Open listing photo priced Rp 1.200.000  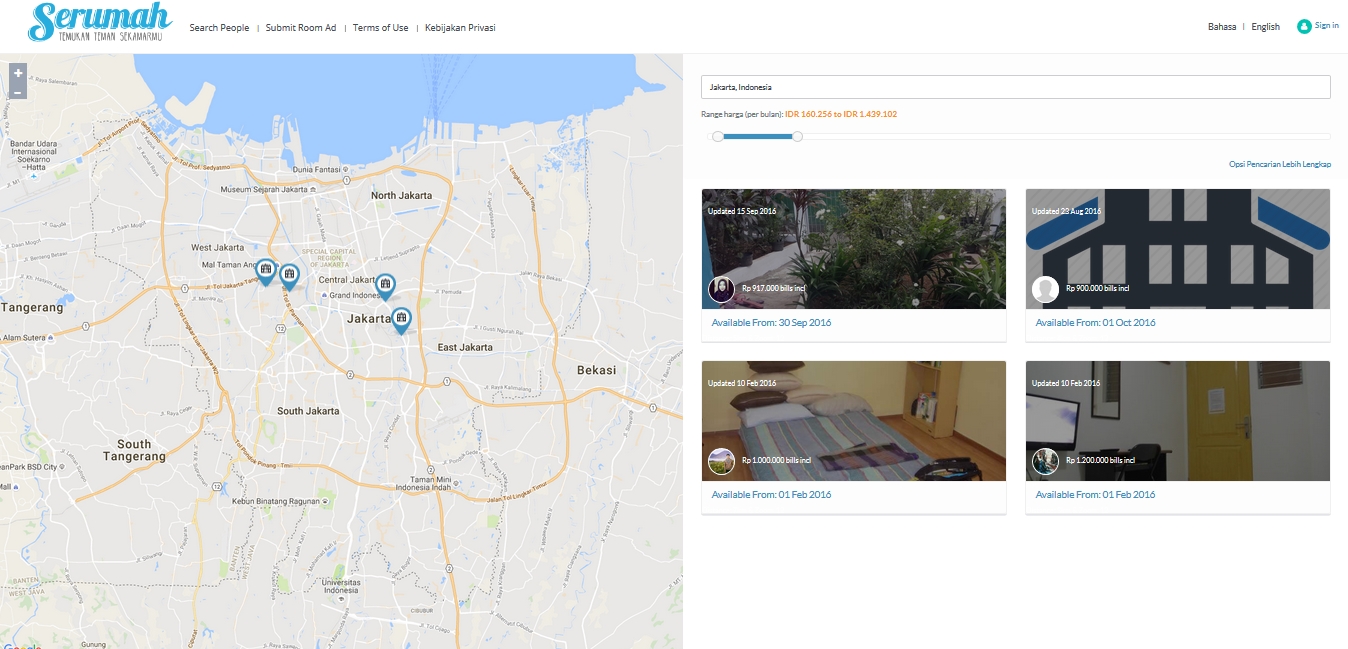(x=1178, y=421)
